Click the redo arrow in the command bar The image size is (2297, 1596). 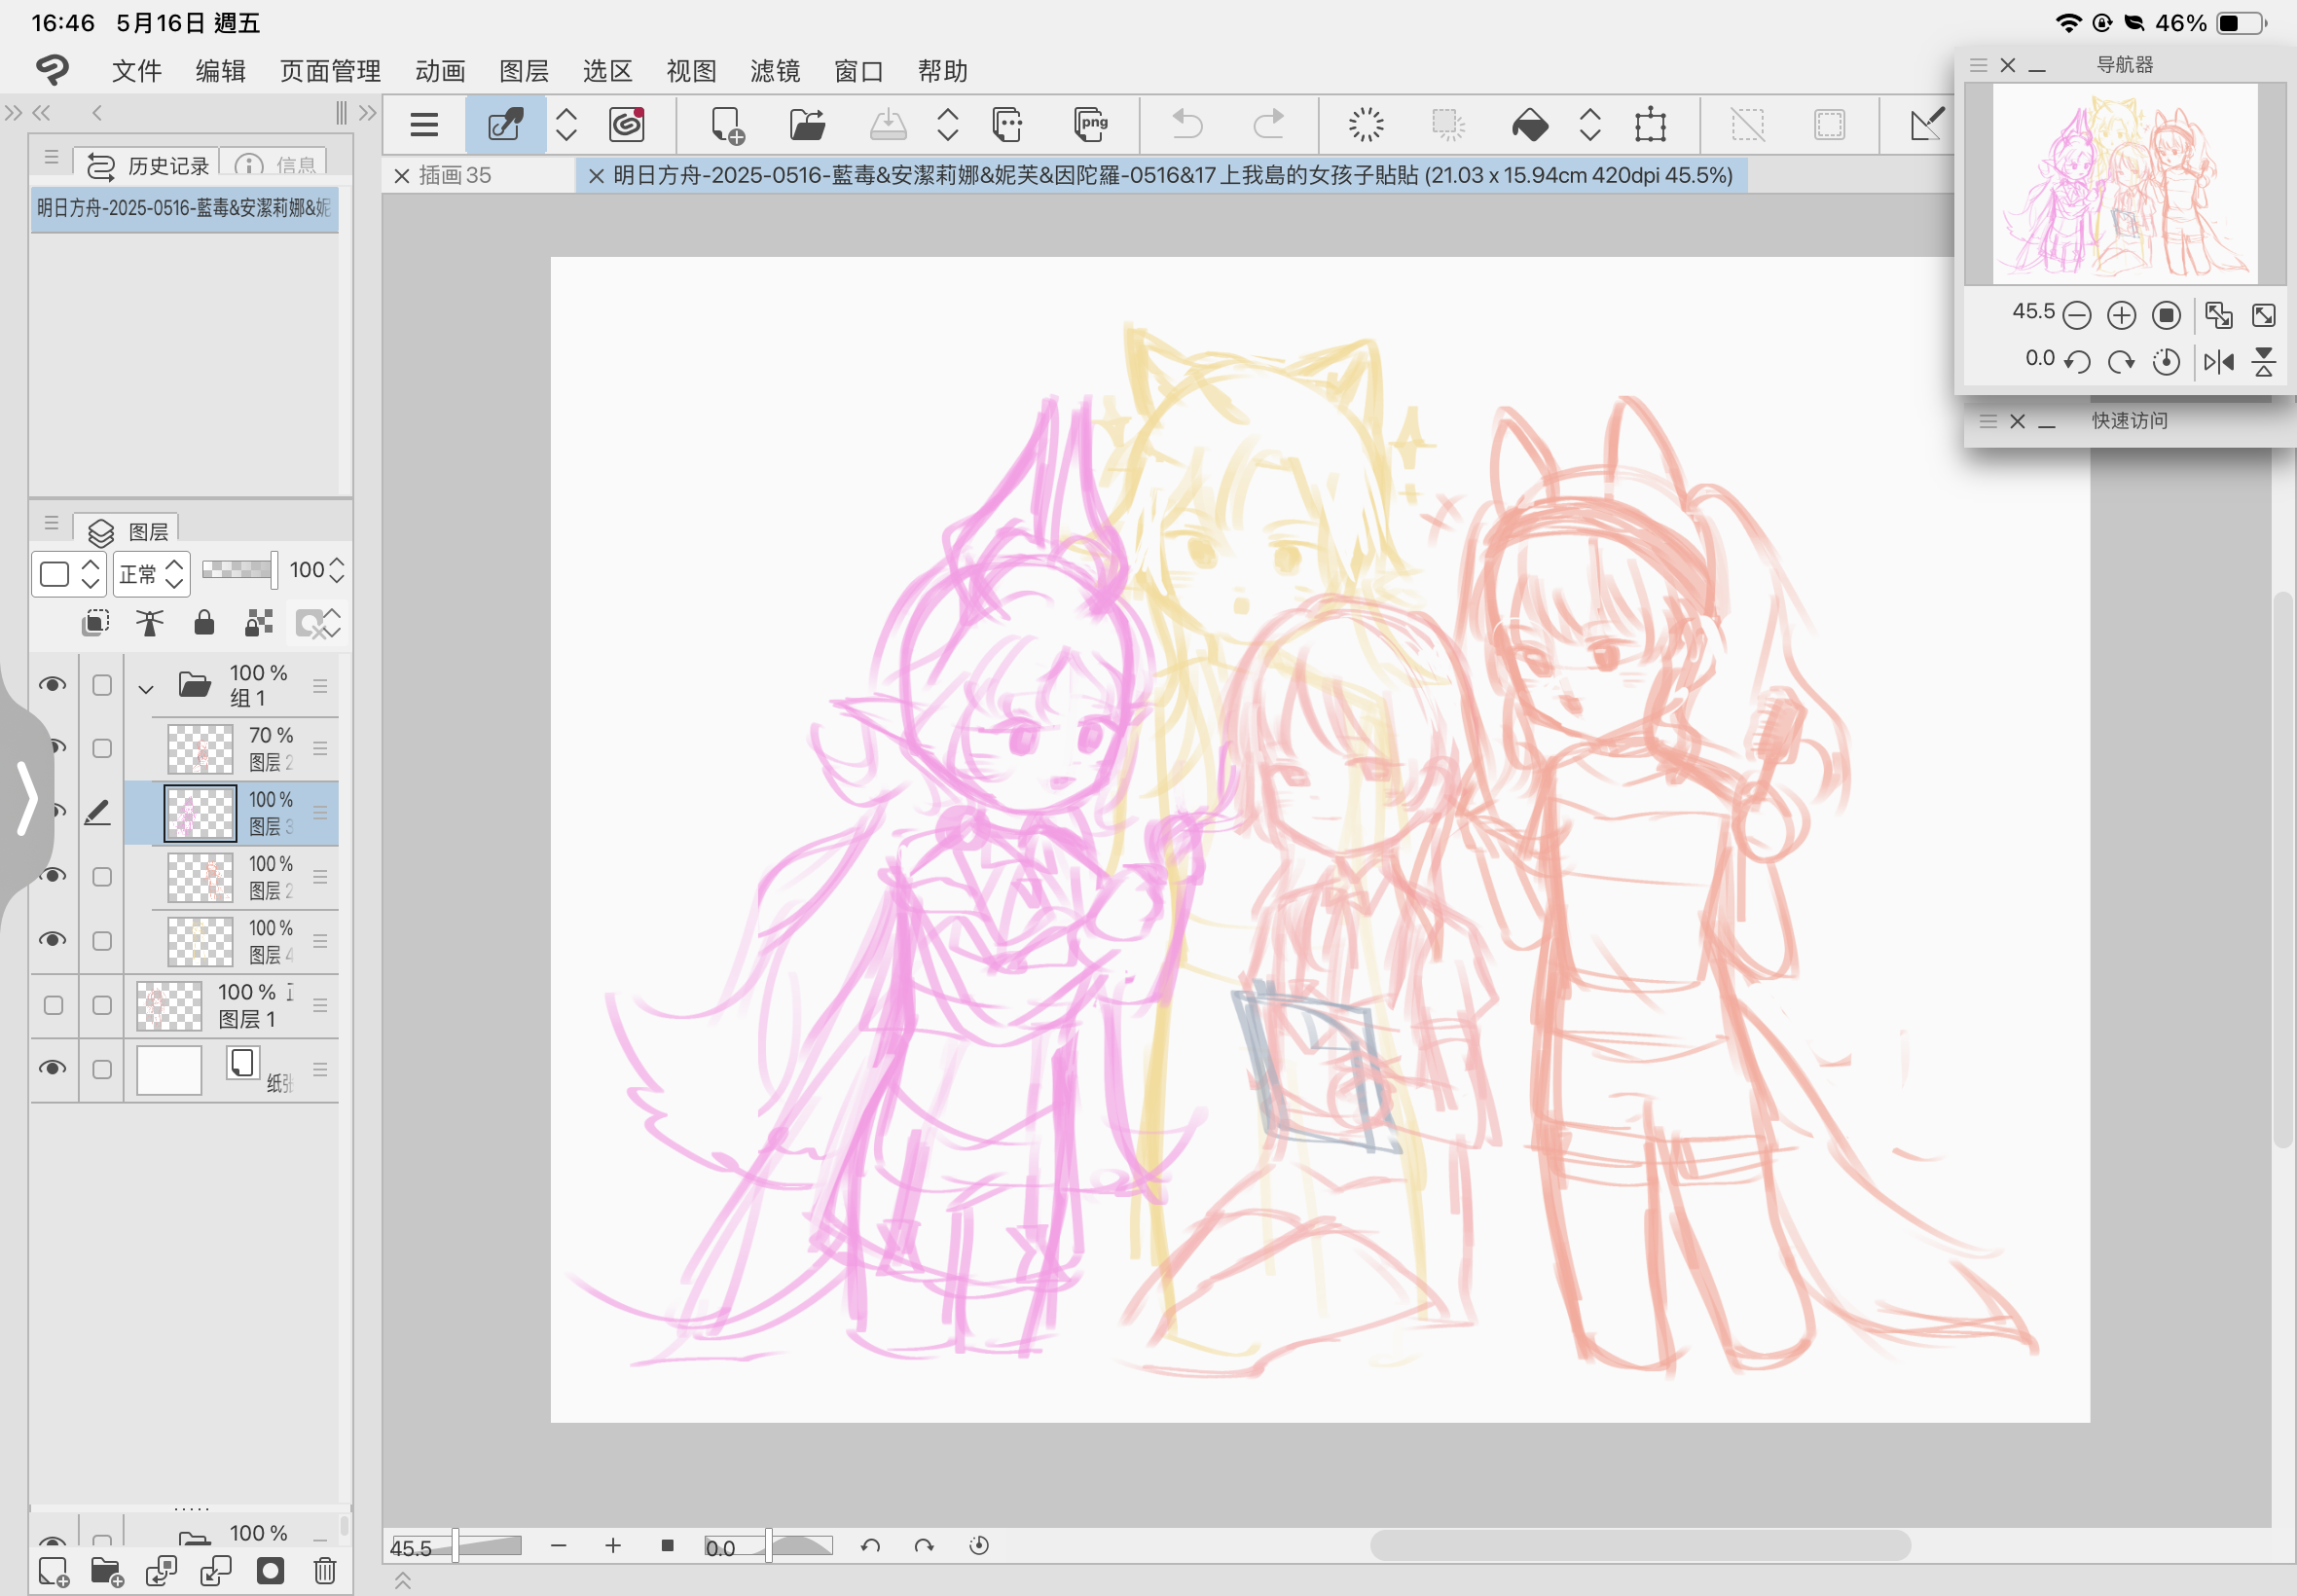1268,125
